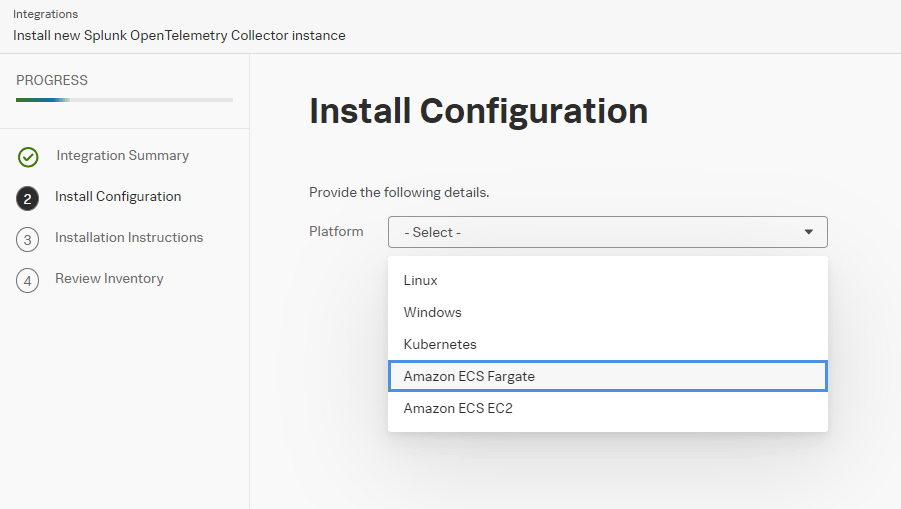
Task: Pick Kubernetes in the dropdown list
Action: tap(607, 344)
